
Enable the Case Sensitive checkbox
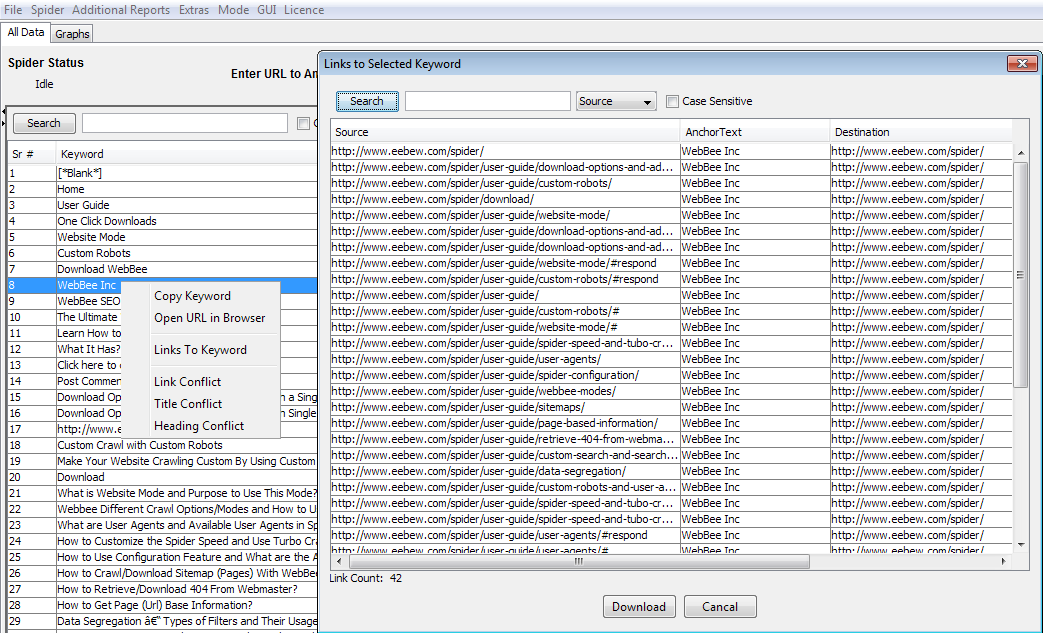pos(672,101)
